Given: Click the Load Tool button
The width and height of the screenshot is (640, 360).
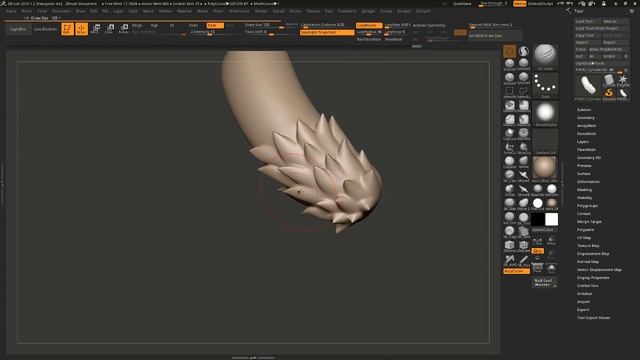Looking at the screenshot, I should [587, 21].
